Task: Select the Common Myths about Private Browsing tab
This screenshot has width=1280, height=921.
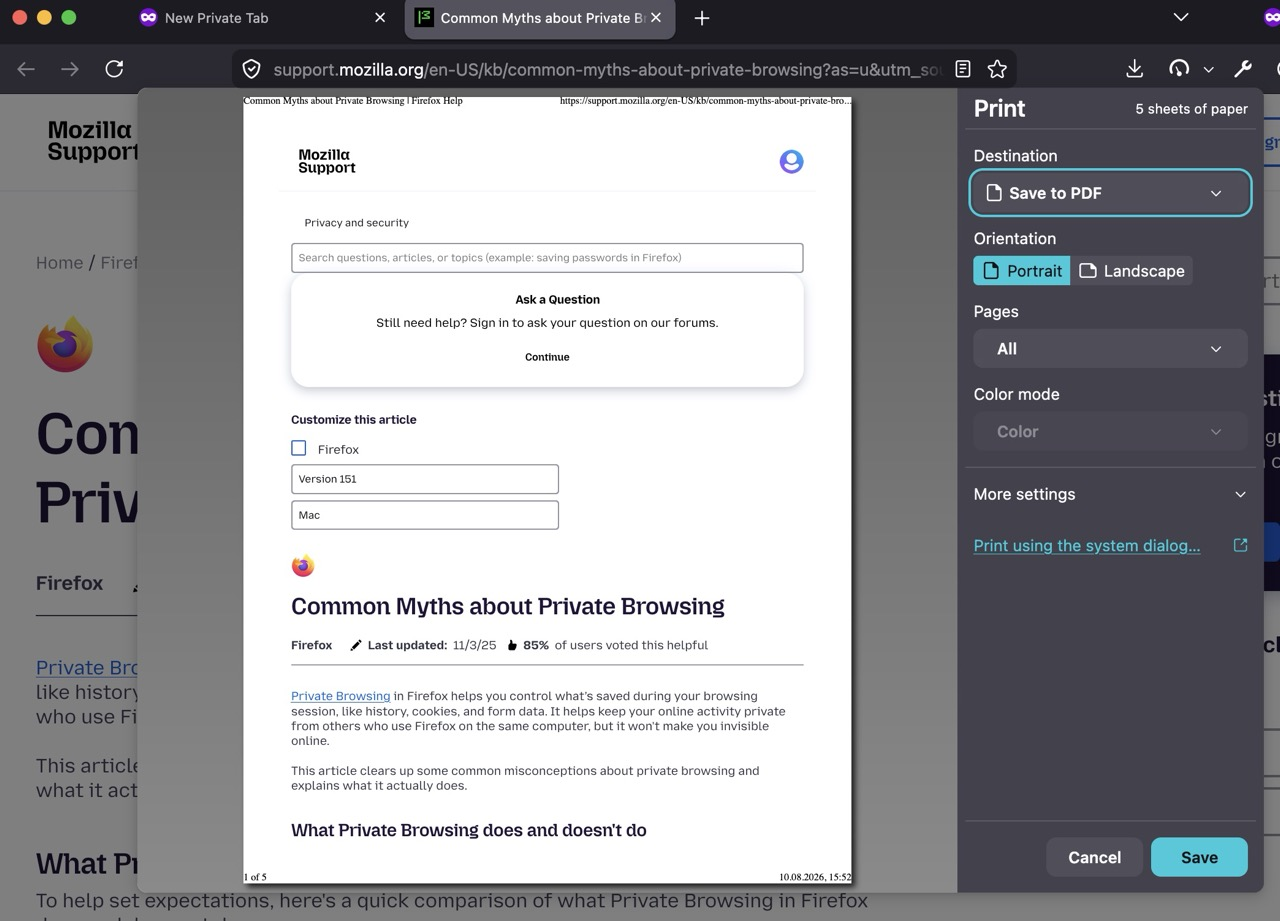Action: click(540, 18)
